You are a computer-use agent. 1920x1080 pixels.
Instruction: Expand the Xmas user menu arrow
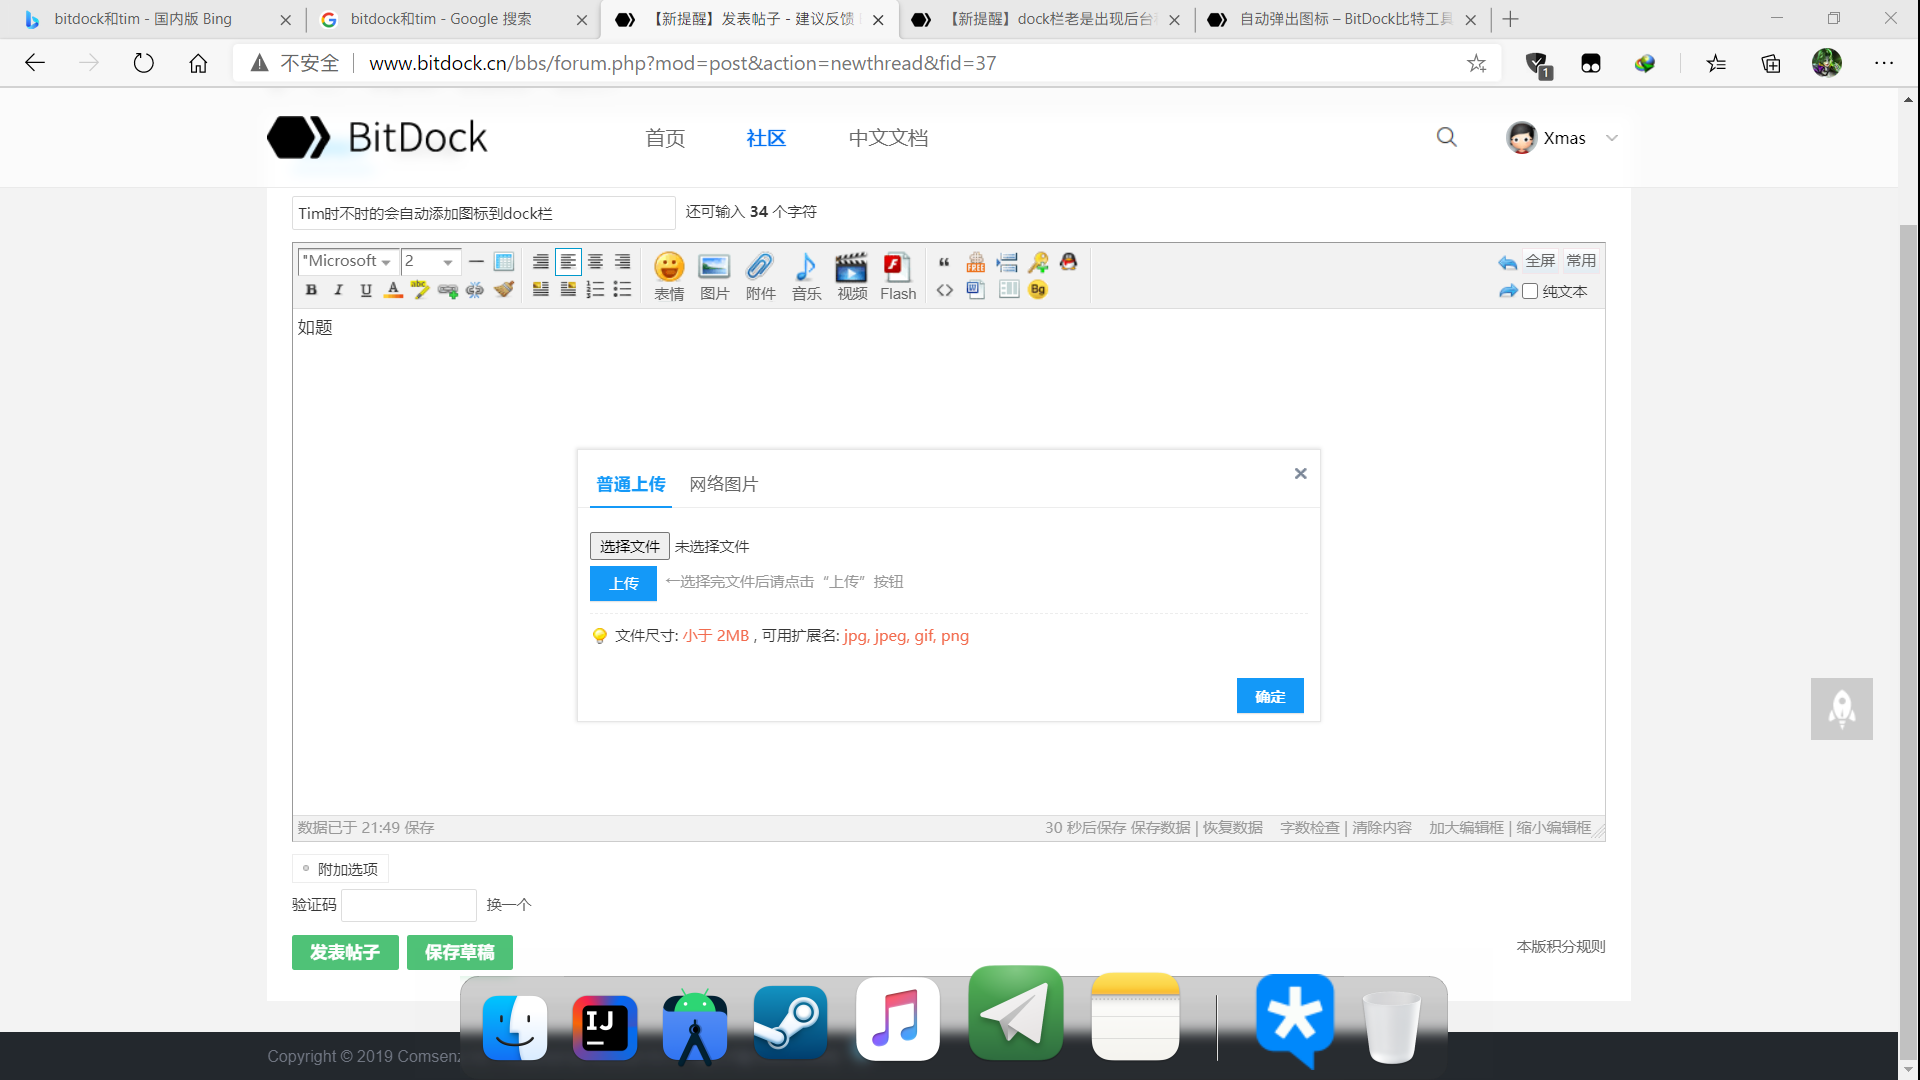(1611, 138)
